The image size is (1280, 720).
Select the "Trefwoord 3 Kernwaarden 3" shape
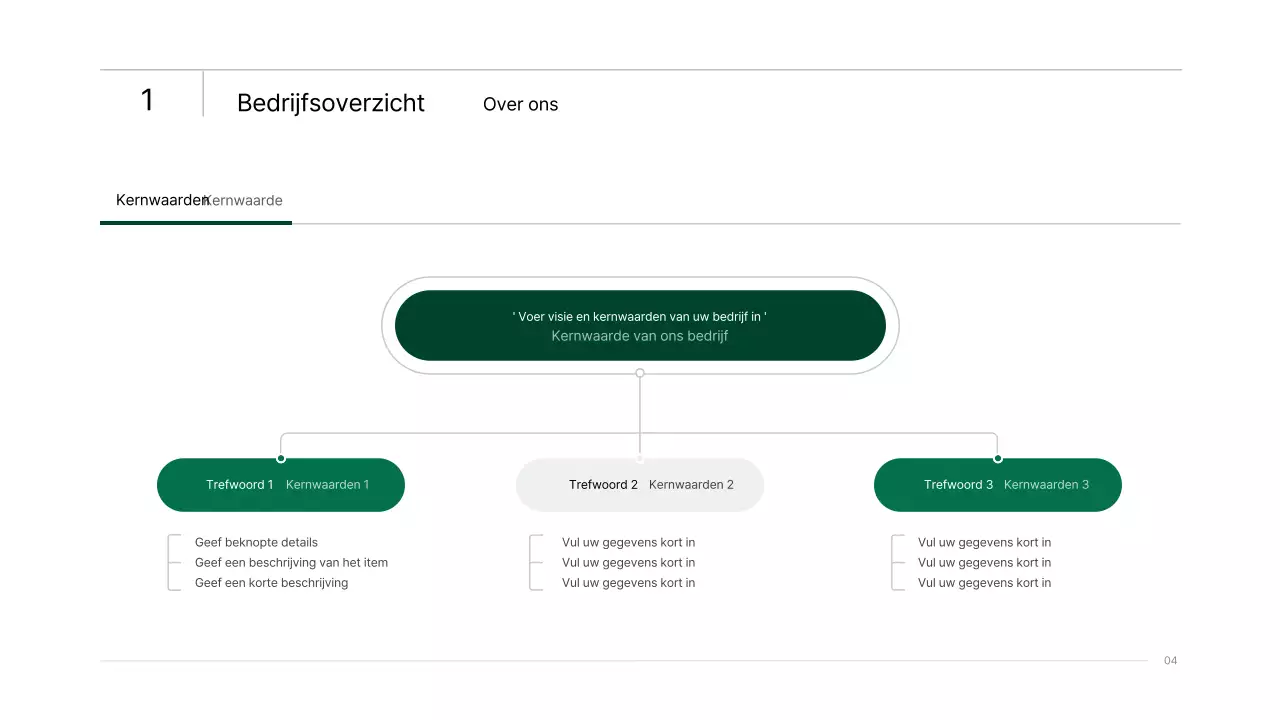(998, 484)
